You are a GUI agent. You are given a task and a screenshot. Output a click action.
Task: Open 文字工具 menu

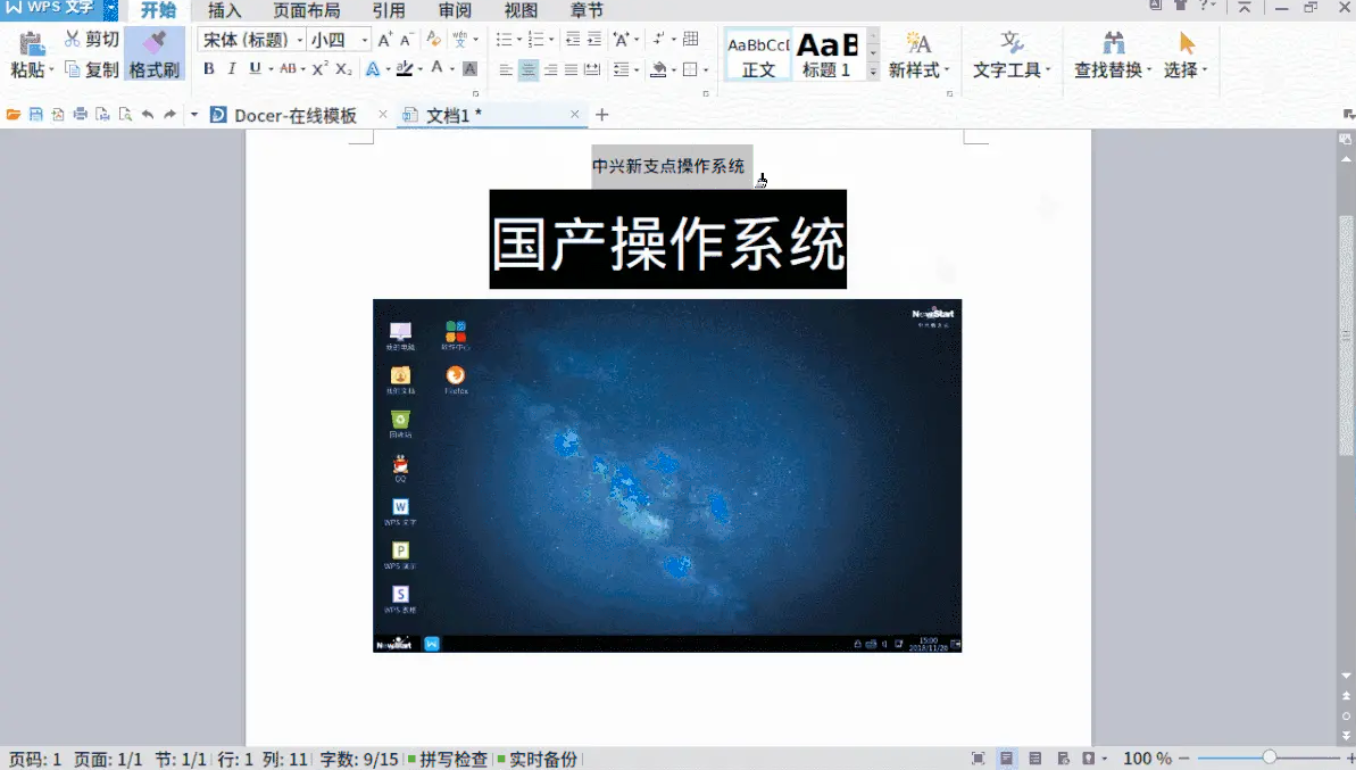(1012, 55)
